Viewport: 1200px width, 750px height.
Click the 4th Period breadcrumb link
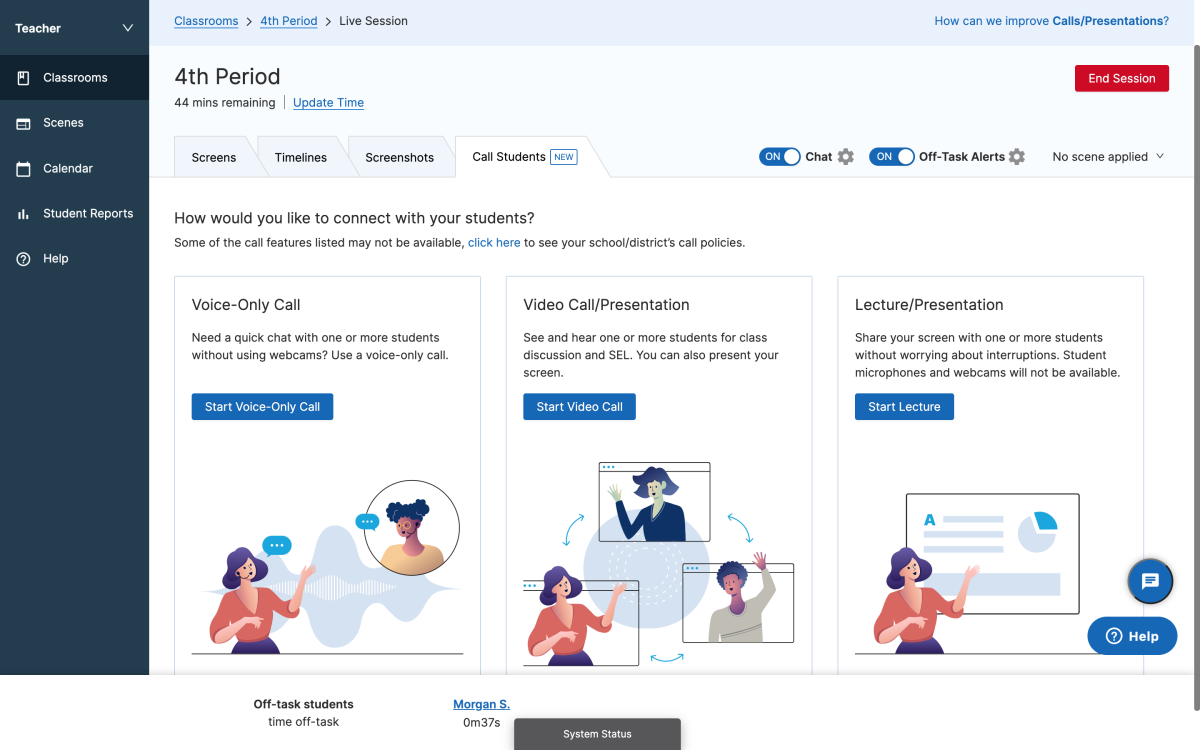[289, 21]
